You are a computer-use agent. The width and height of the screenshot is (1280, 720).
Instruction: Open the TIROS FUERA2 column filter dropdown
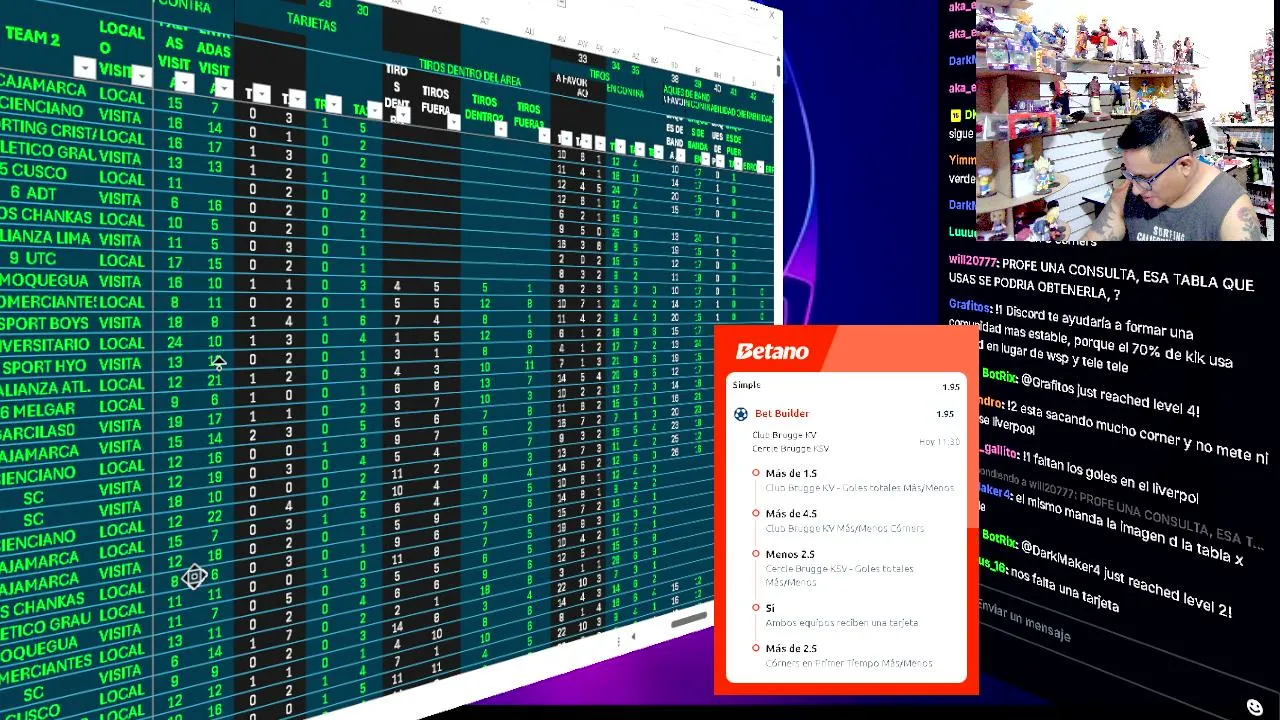(x=544, y=134)
